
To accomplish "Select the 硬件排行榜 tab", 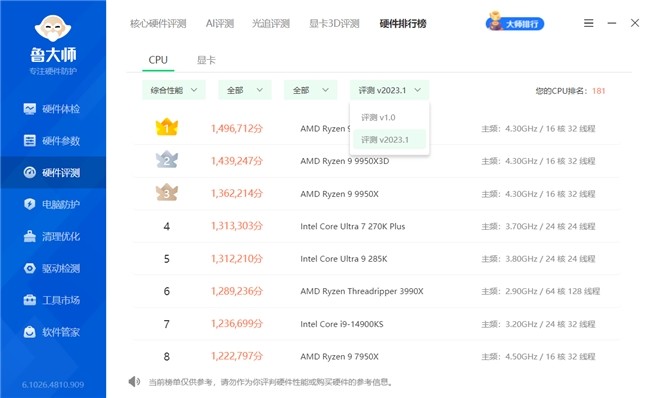I will (403, 24).
